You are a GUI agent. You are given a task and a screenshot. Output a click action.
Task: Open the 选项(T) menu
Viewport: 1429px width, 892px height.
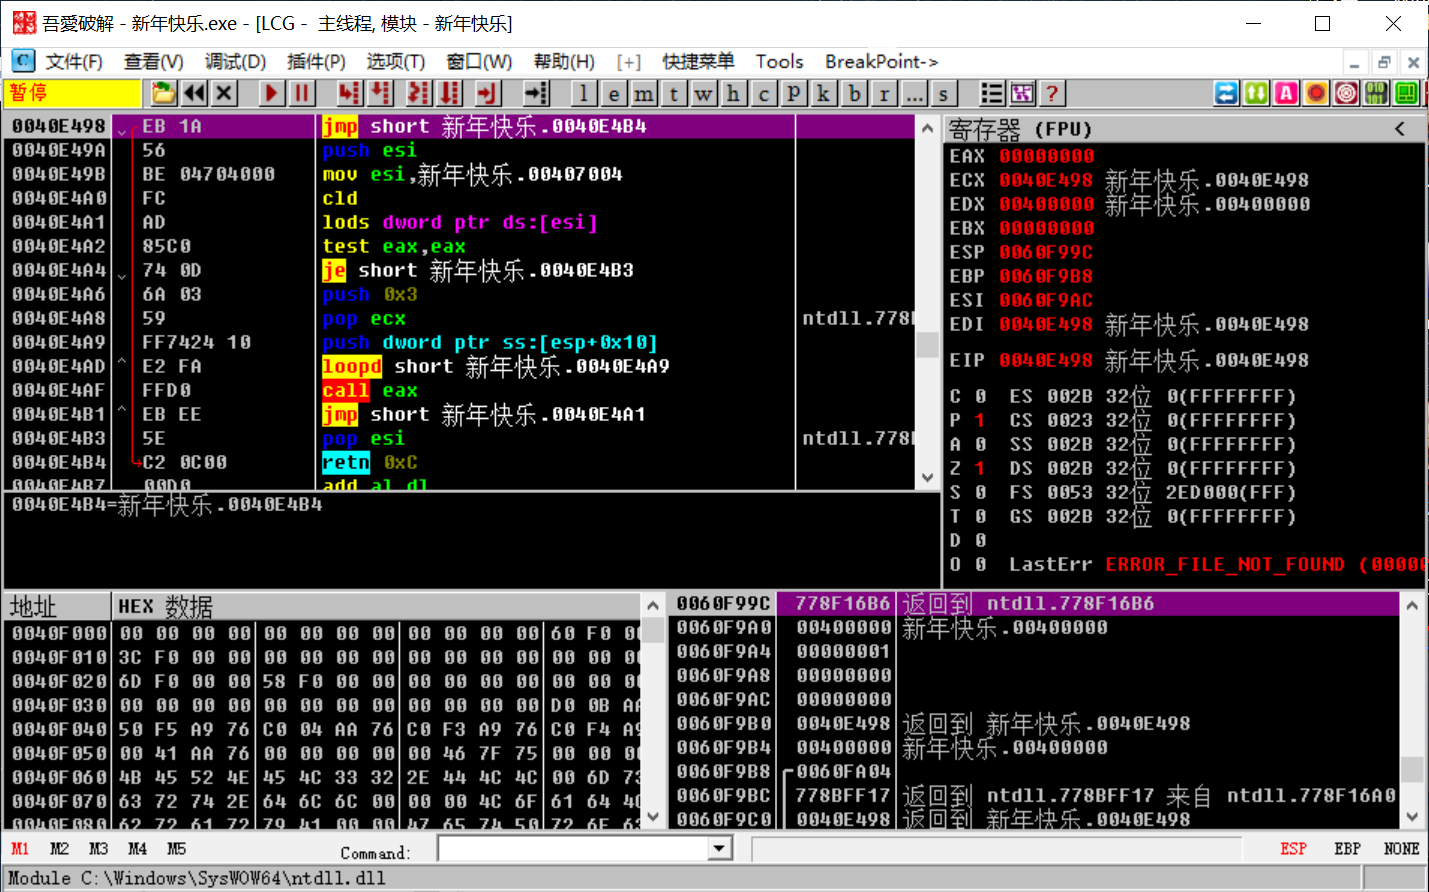[395, 62]
